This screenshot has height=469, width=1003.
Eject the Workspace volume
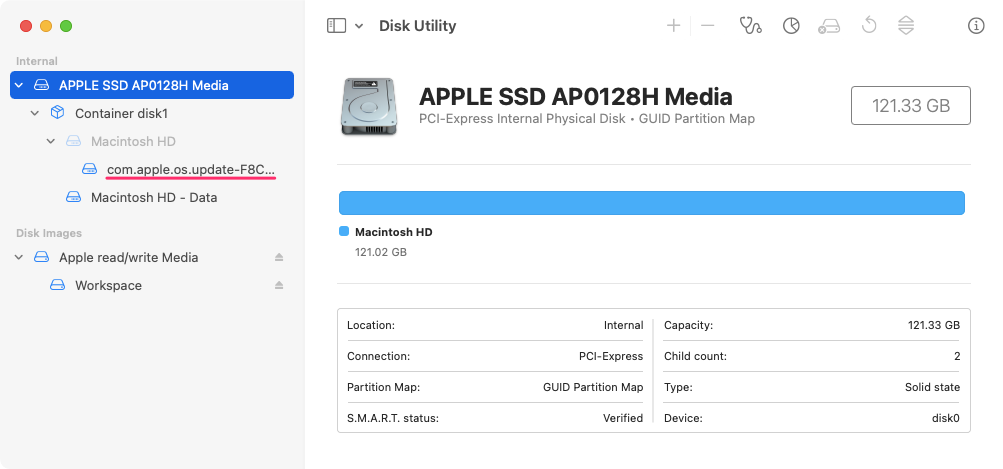point(280,286)
